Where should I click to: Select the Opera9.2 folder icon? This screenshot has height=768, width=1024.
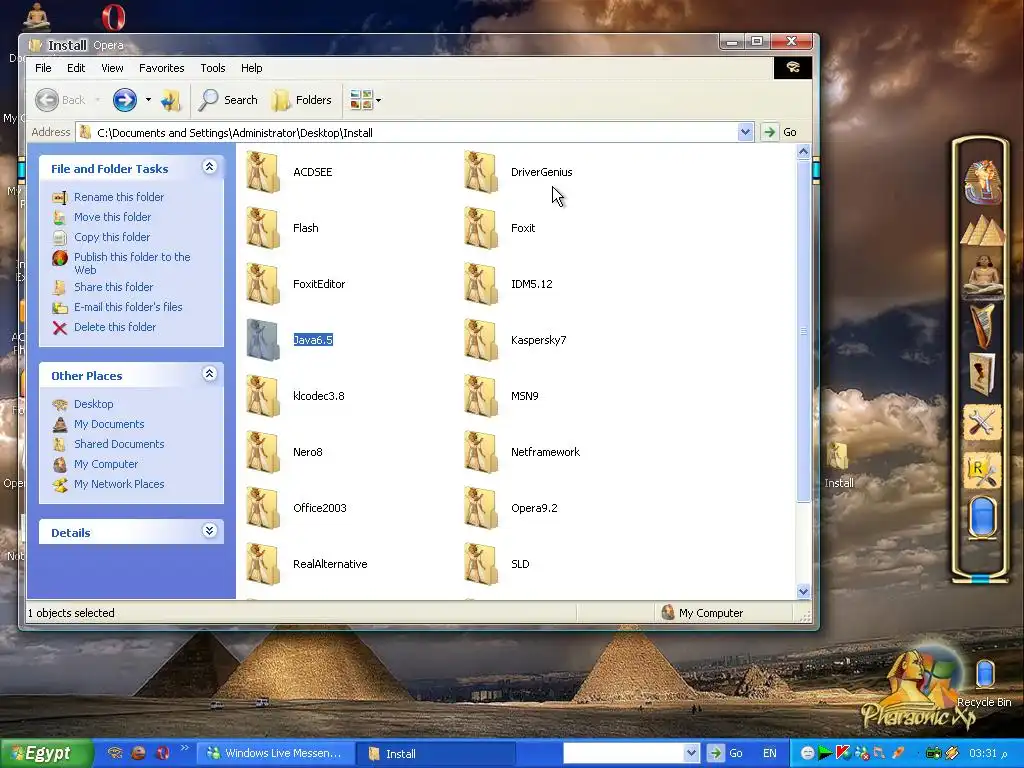tap(481, 508)
